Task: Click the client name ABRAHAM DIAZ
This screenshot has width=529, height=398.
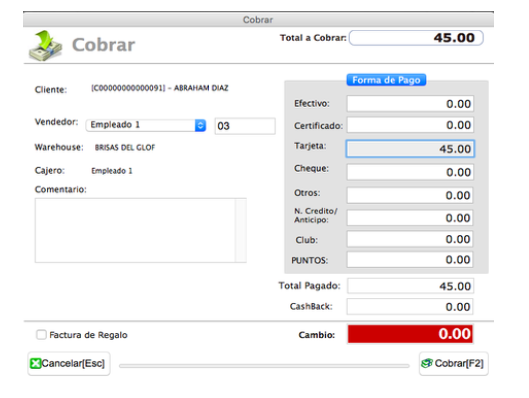Action: point(201,88)
